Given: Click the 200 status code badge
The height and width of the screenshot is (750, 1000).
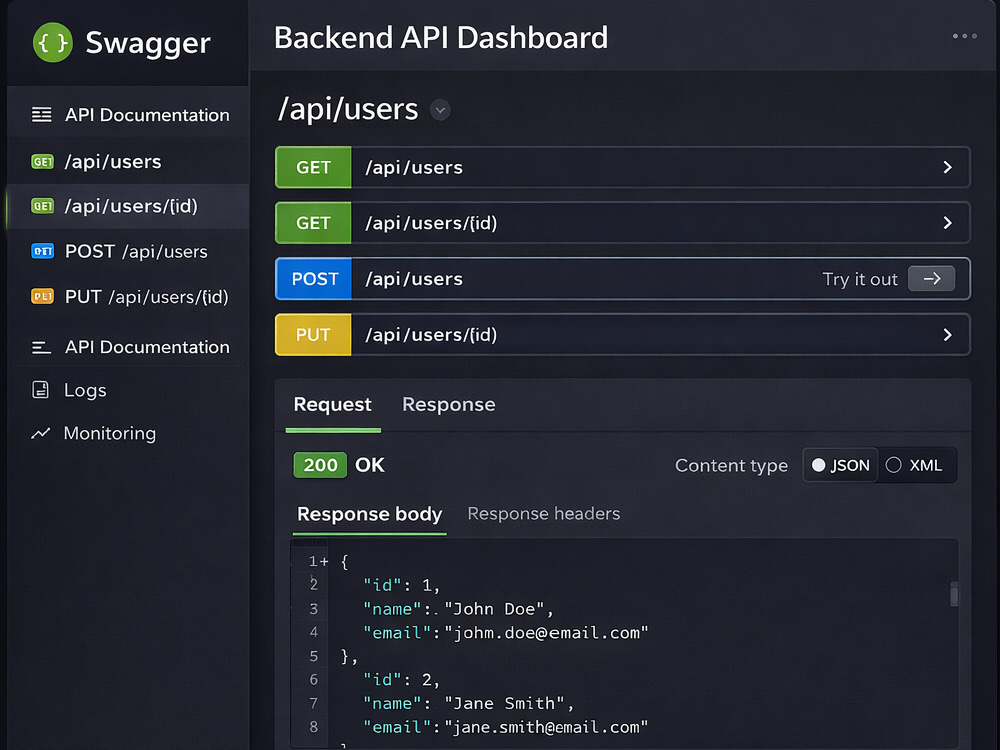Looking at the screenshot, I should 320,465.
